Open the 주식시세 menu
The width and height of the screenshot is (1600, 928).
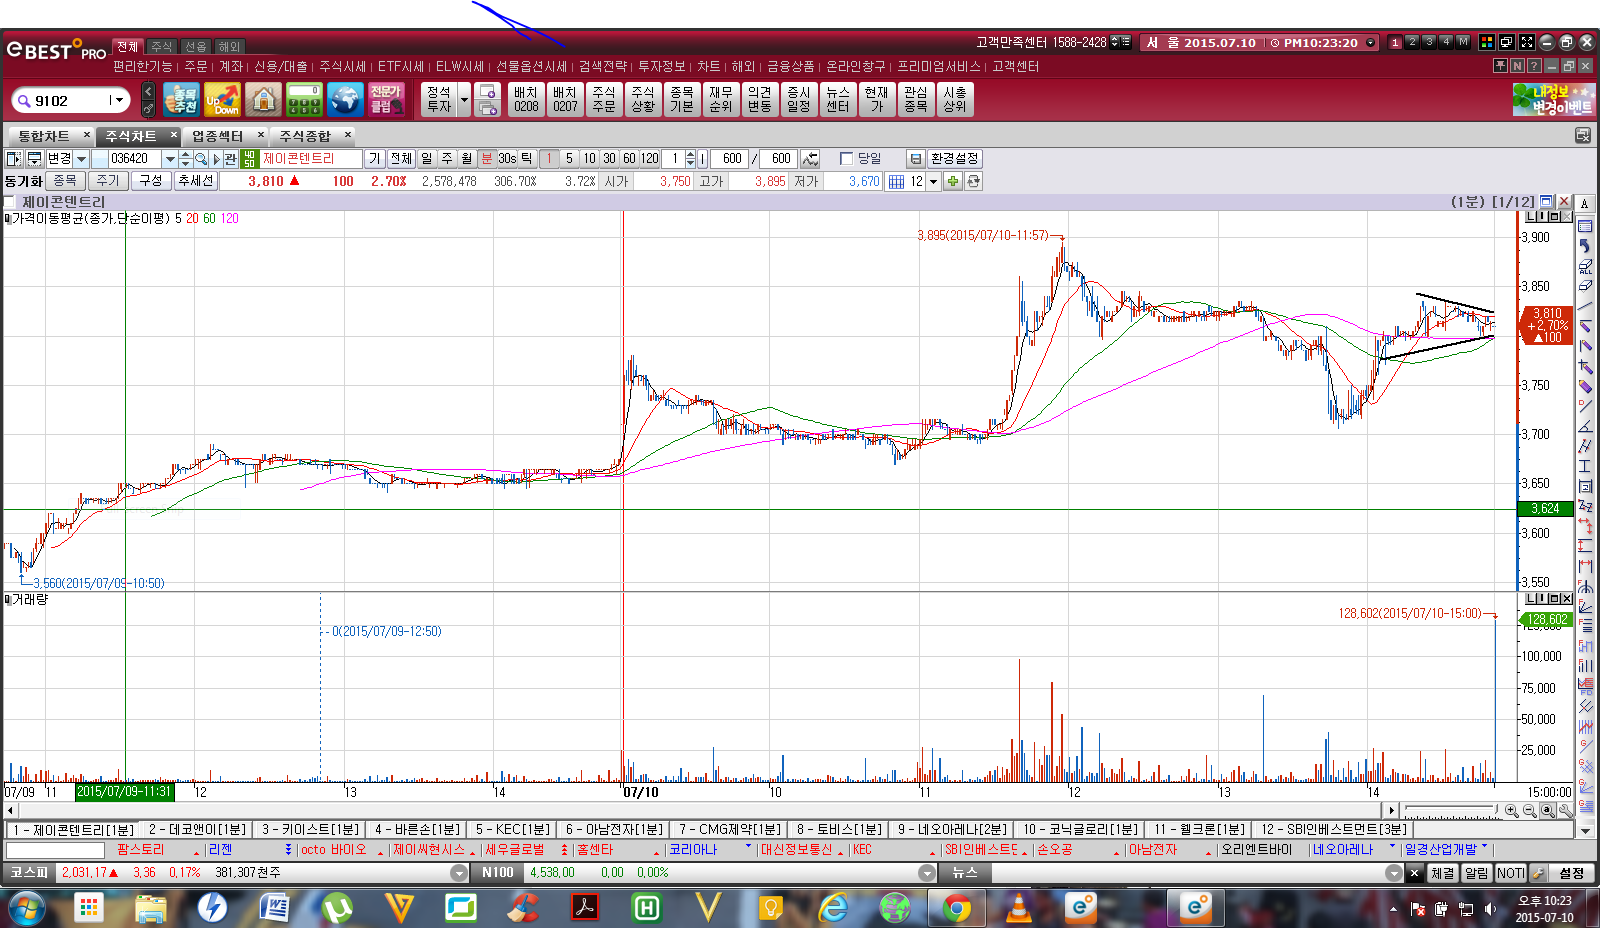click(x=343, y=66)
